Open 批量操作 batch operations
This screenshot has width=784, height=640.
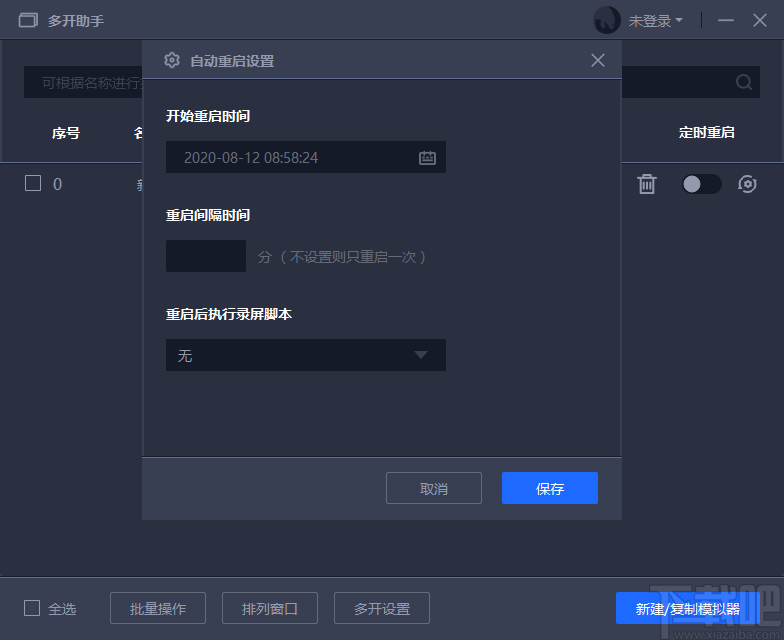tap(158, 608)
